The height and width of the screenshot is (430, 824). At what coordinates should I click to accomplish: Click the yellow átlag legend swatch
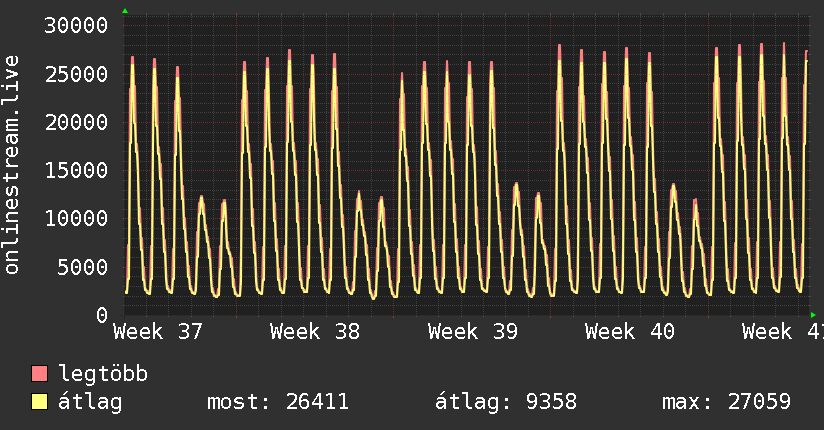39,401
